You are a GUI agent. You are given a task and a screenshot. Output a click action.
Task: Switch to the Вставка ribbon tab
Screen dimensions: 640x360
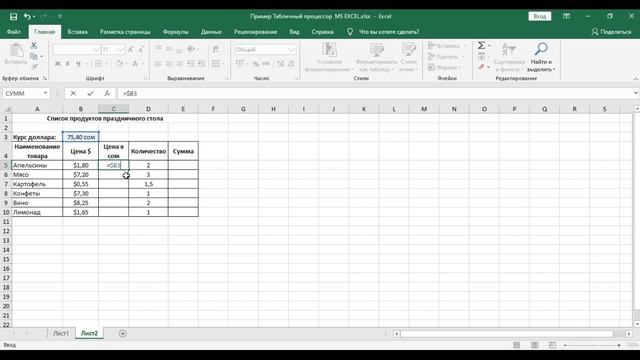[78, 32]
